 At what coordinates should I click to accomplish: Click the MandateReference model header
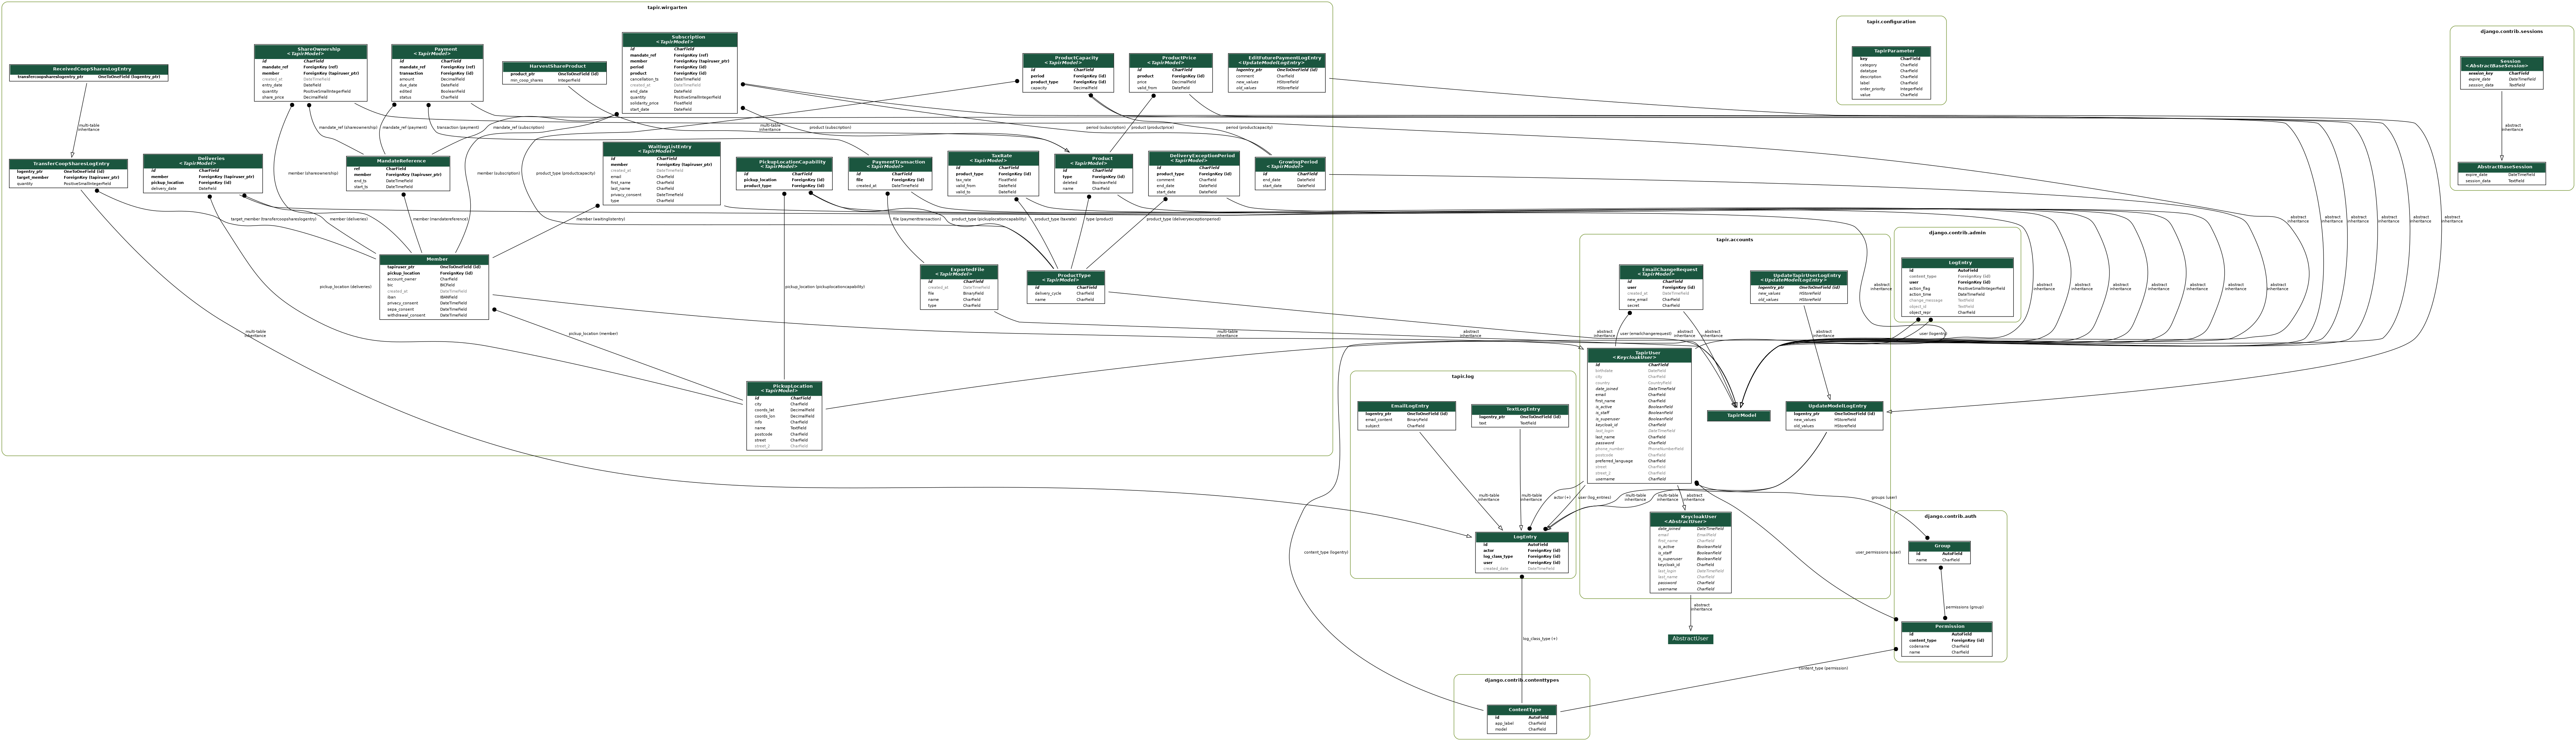point(398,161)
